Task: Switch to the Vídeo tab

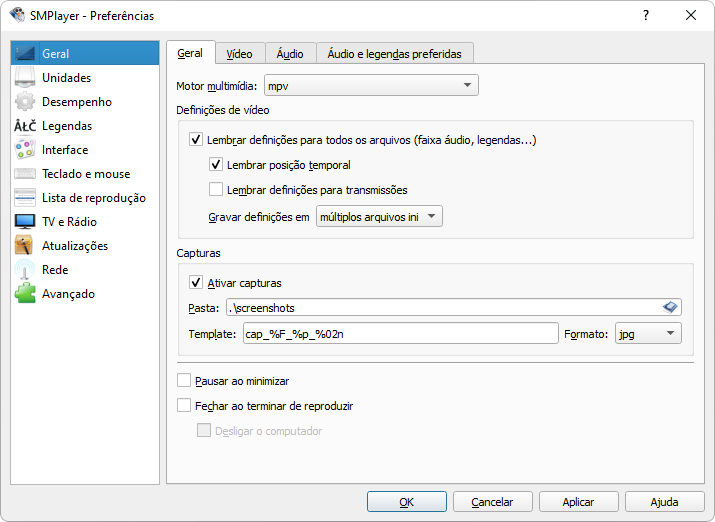Action: pyautogui.click(x=240, y=54)
